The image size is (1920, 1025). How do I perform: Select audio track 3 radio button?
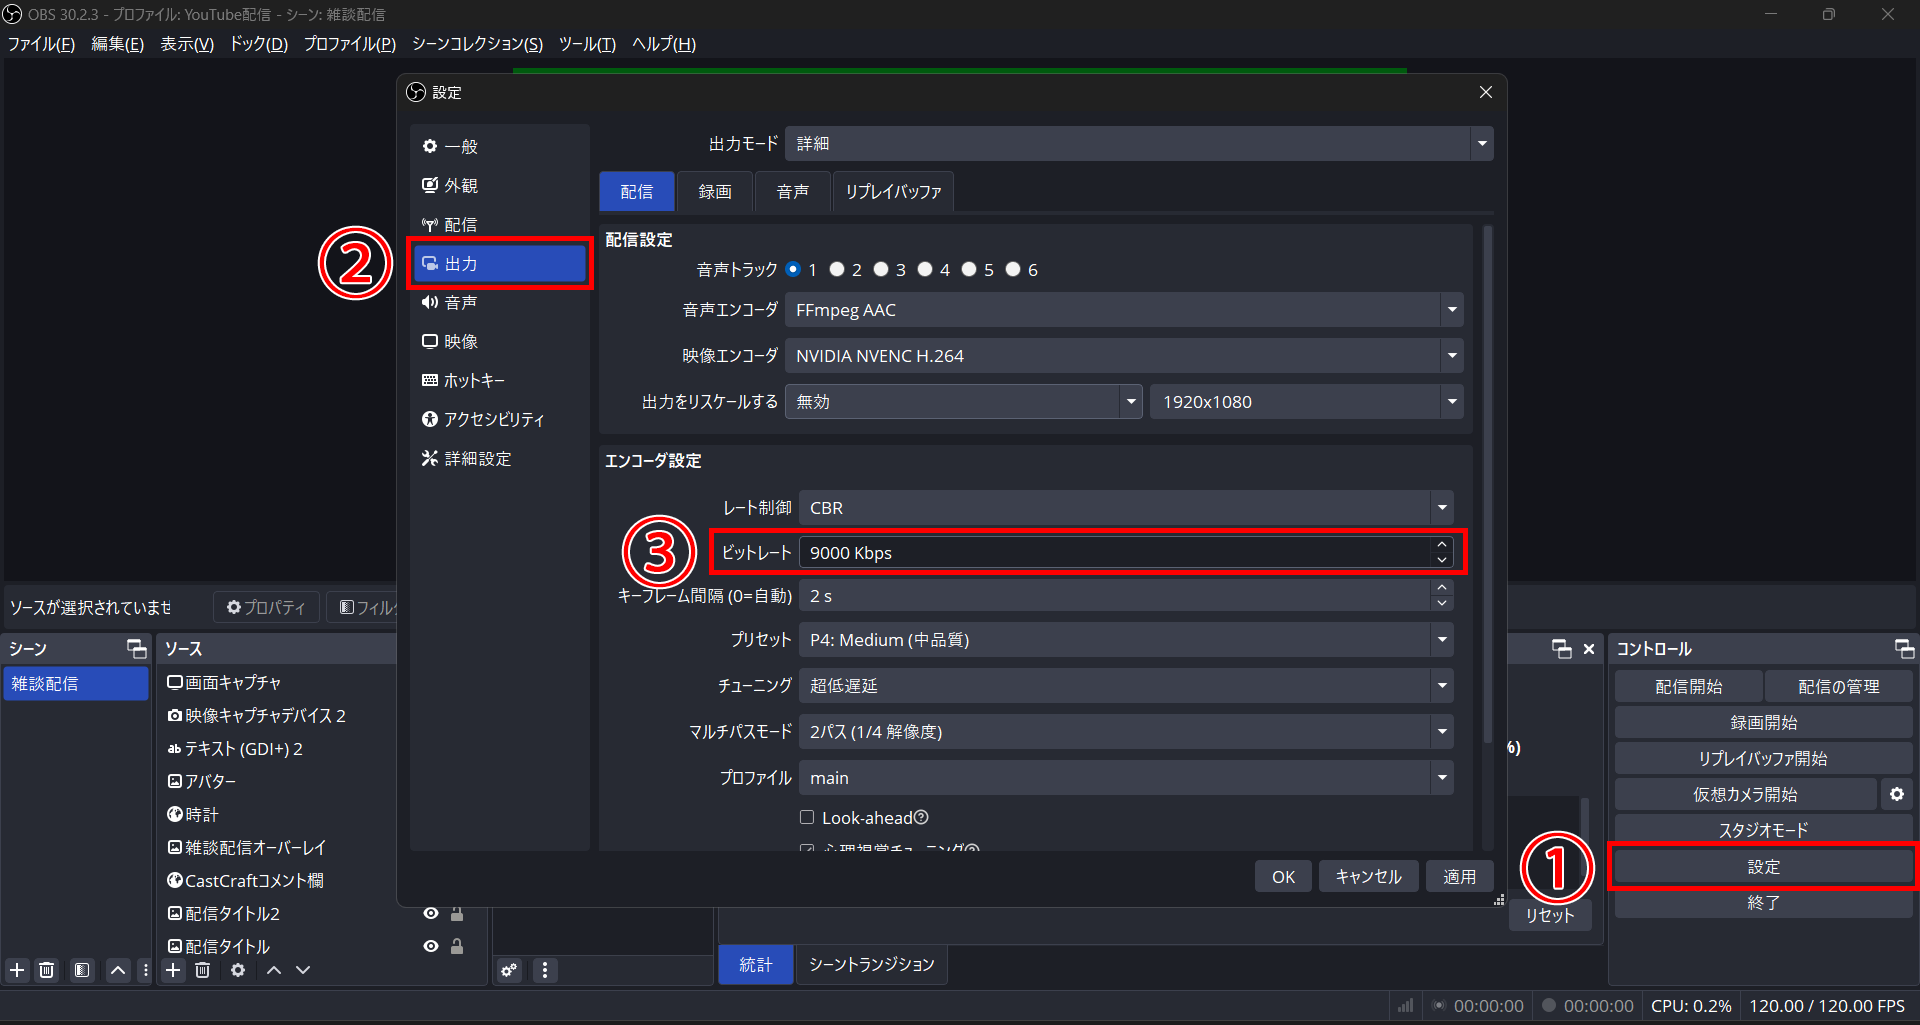(881, 269)
